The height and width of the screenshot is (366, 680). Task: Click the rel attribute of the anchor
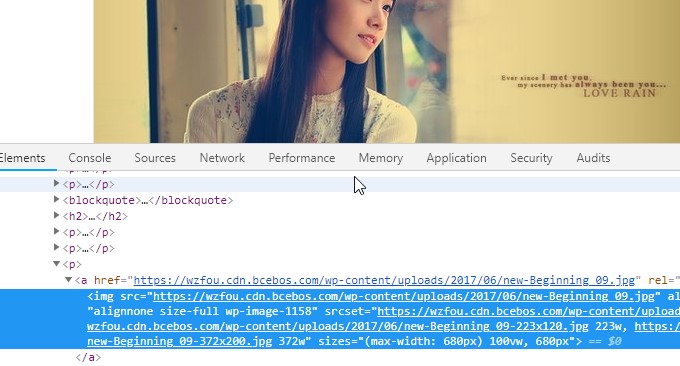tap(664, 281)
